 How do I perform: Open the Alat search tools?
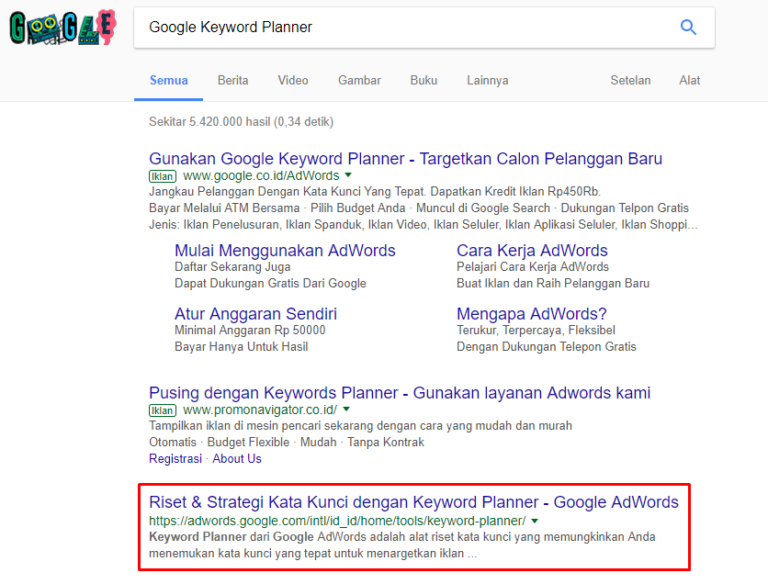click(x=689, y=80)
